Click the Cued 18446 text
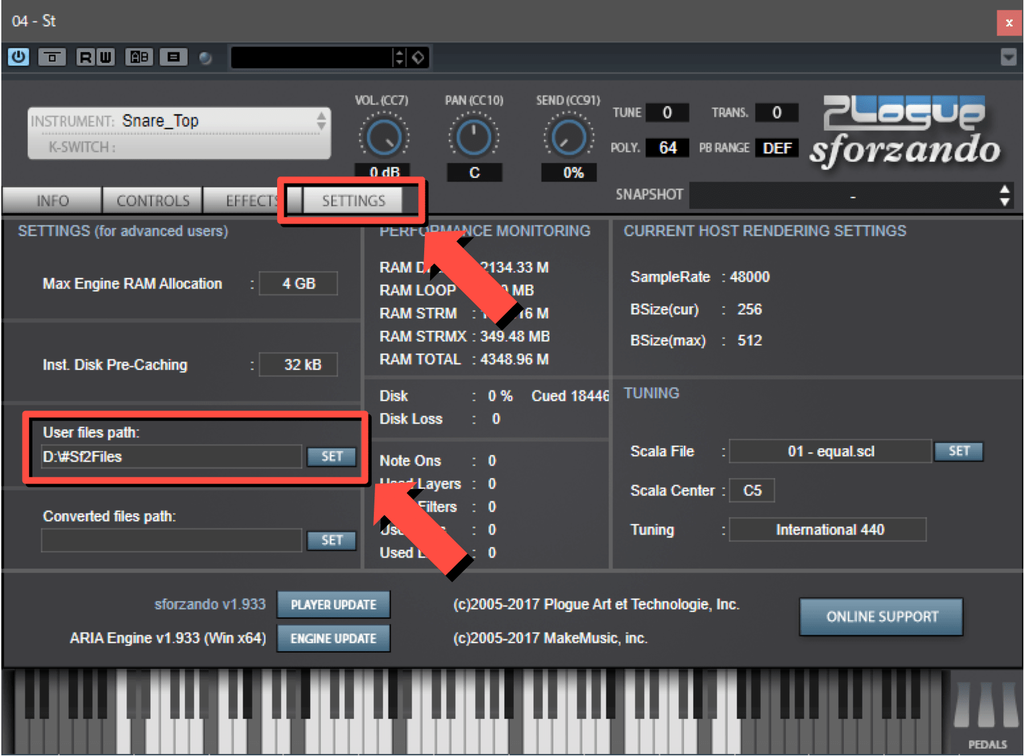The height and width of the screenshot is (756, 1024). 570,396
